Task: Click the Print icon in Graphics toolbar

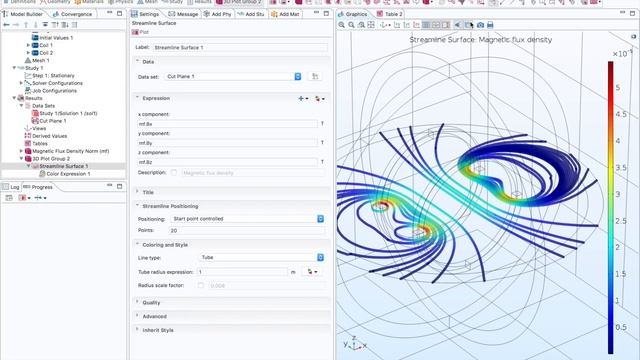Action: pyautogui.click(x=490, y=25)
